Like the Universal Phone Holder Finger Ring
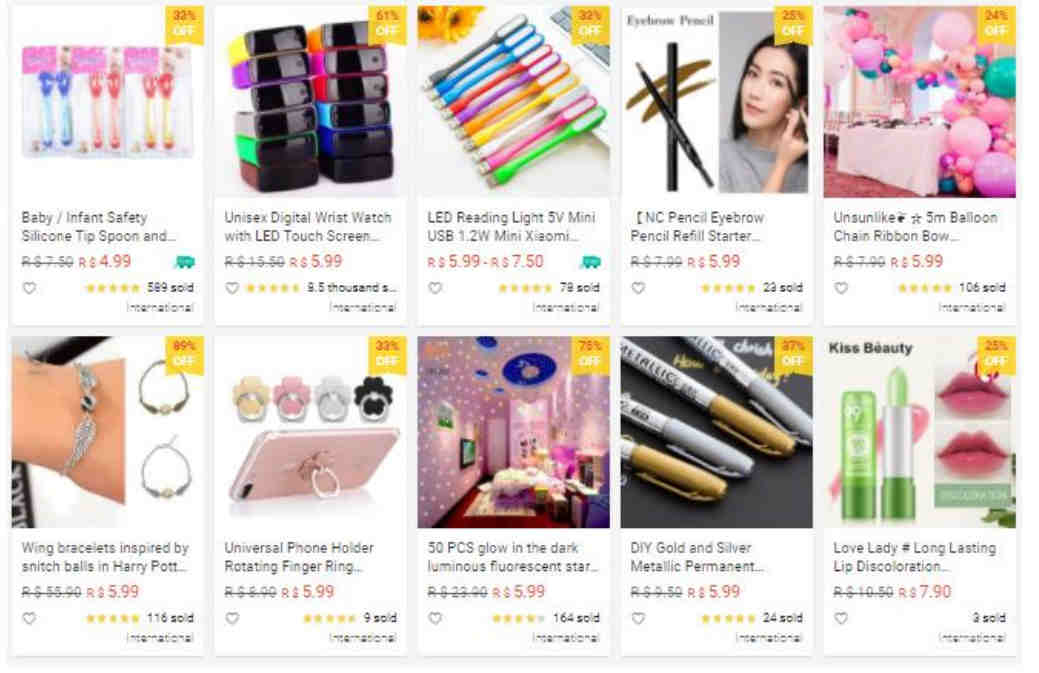 point(232,618)
